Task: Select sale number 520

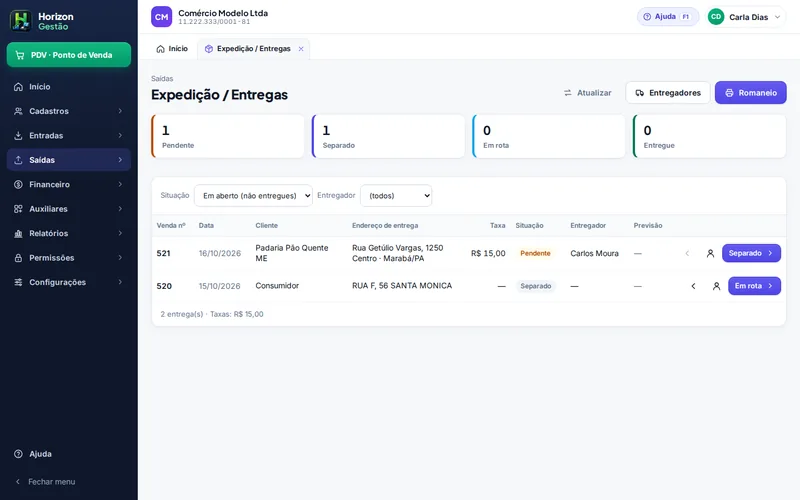Action: (x=164, y=286)
